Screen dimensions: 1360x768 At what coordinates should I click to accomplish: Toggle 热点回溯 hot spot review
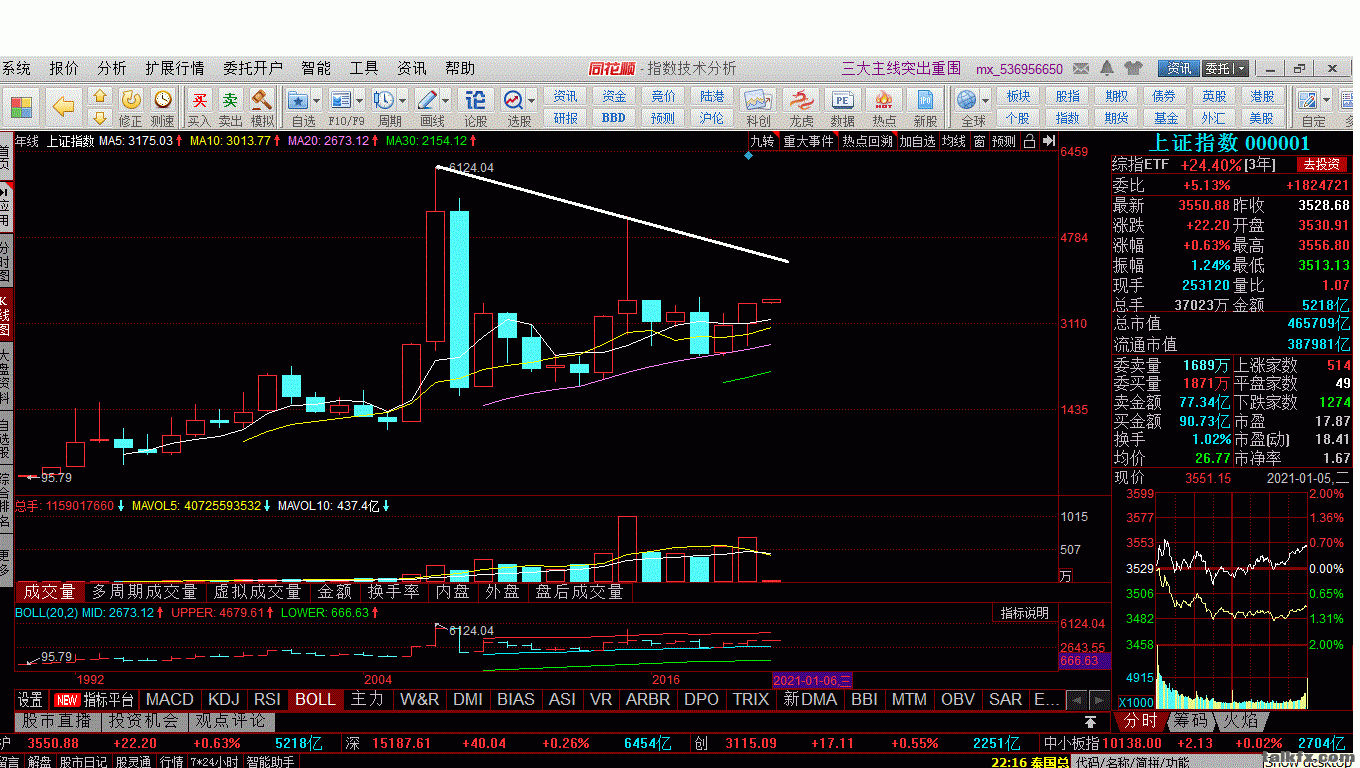coord(867,142)
